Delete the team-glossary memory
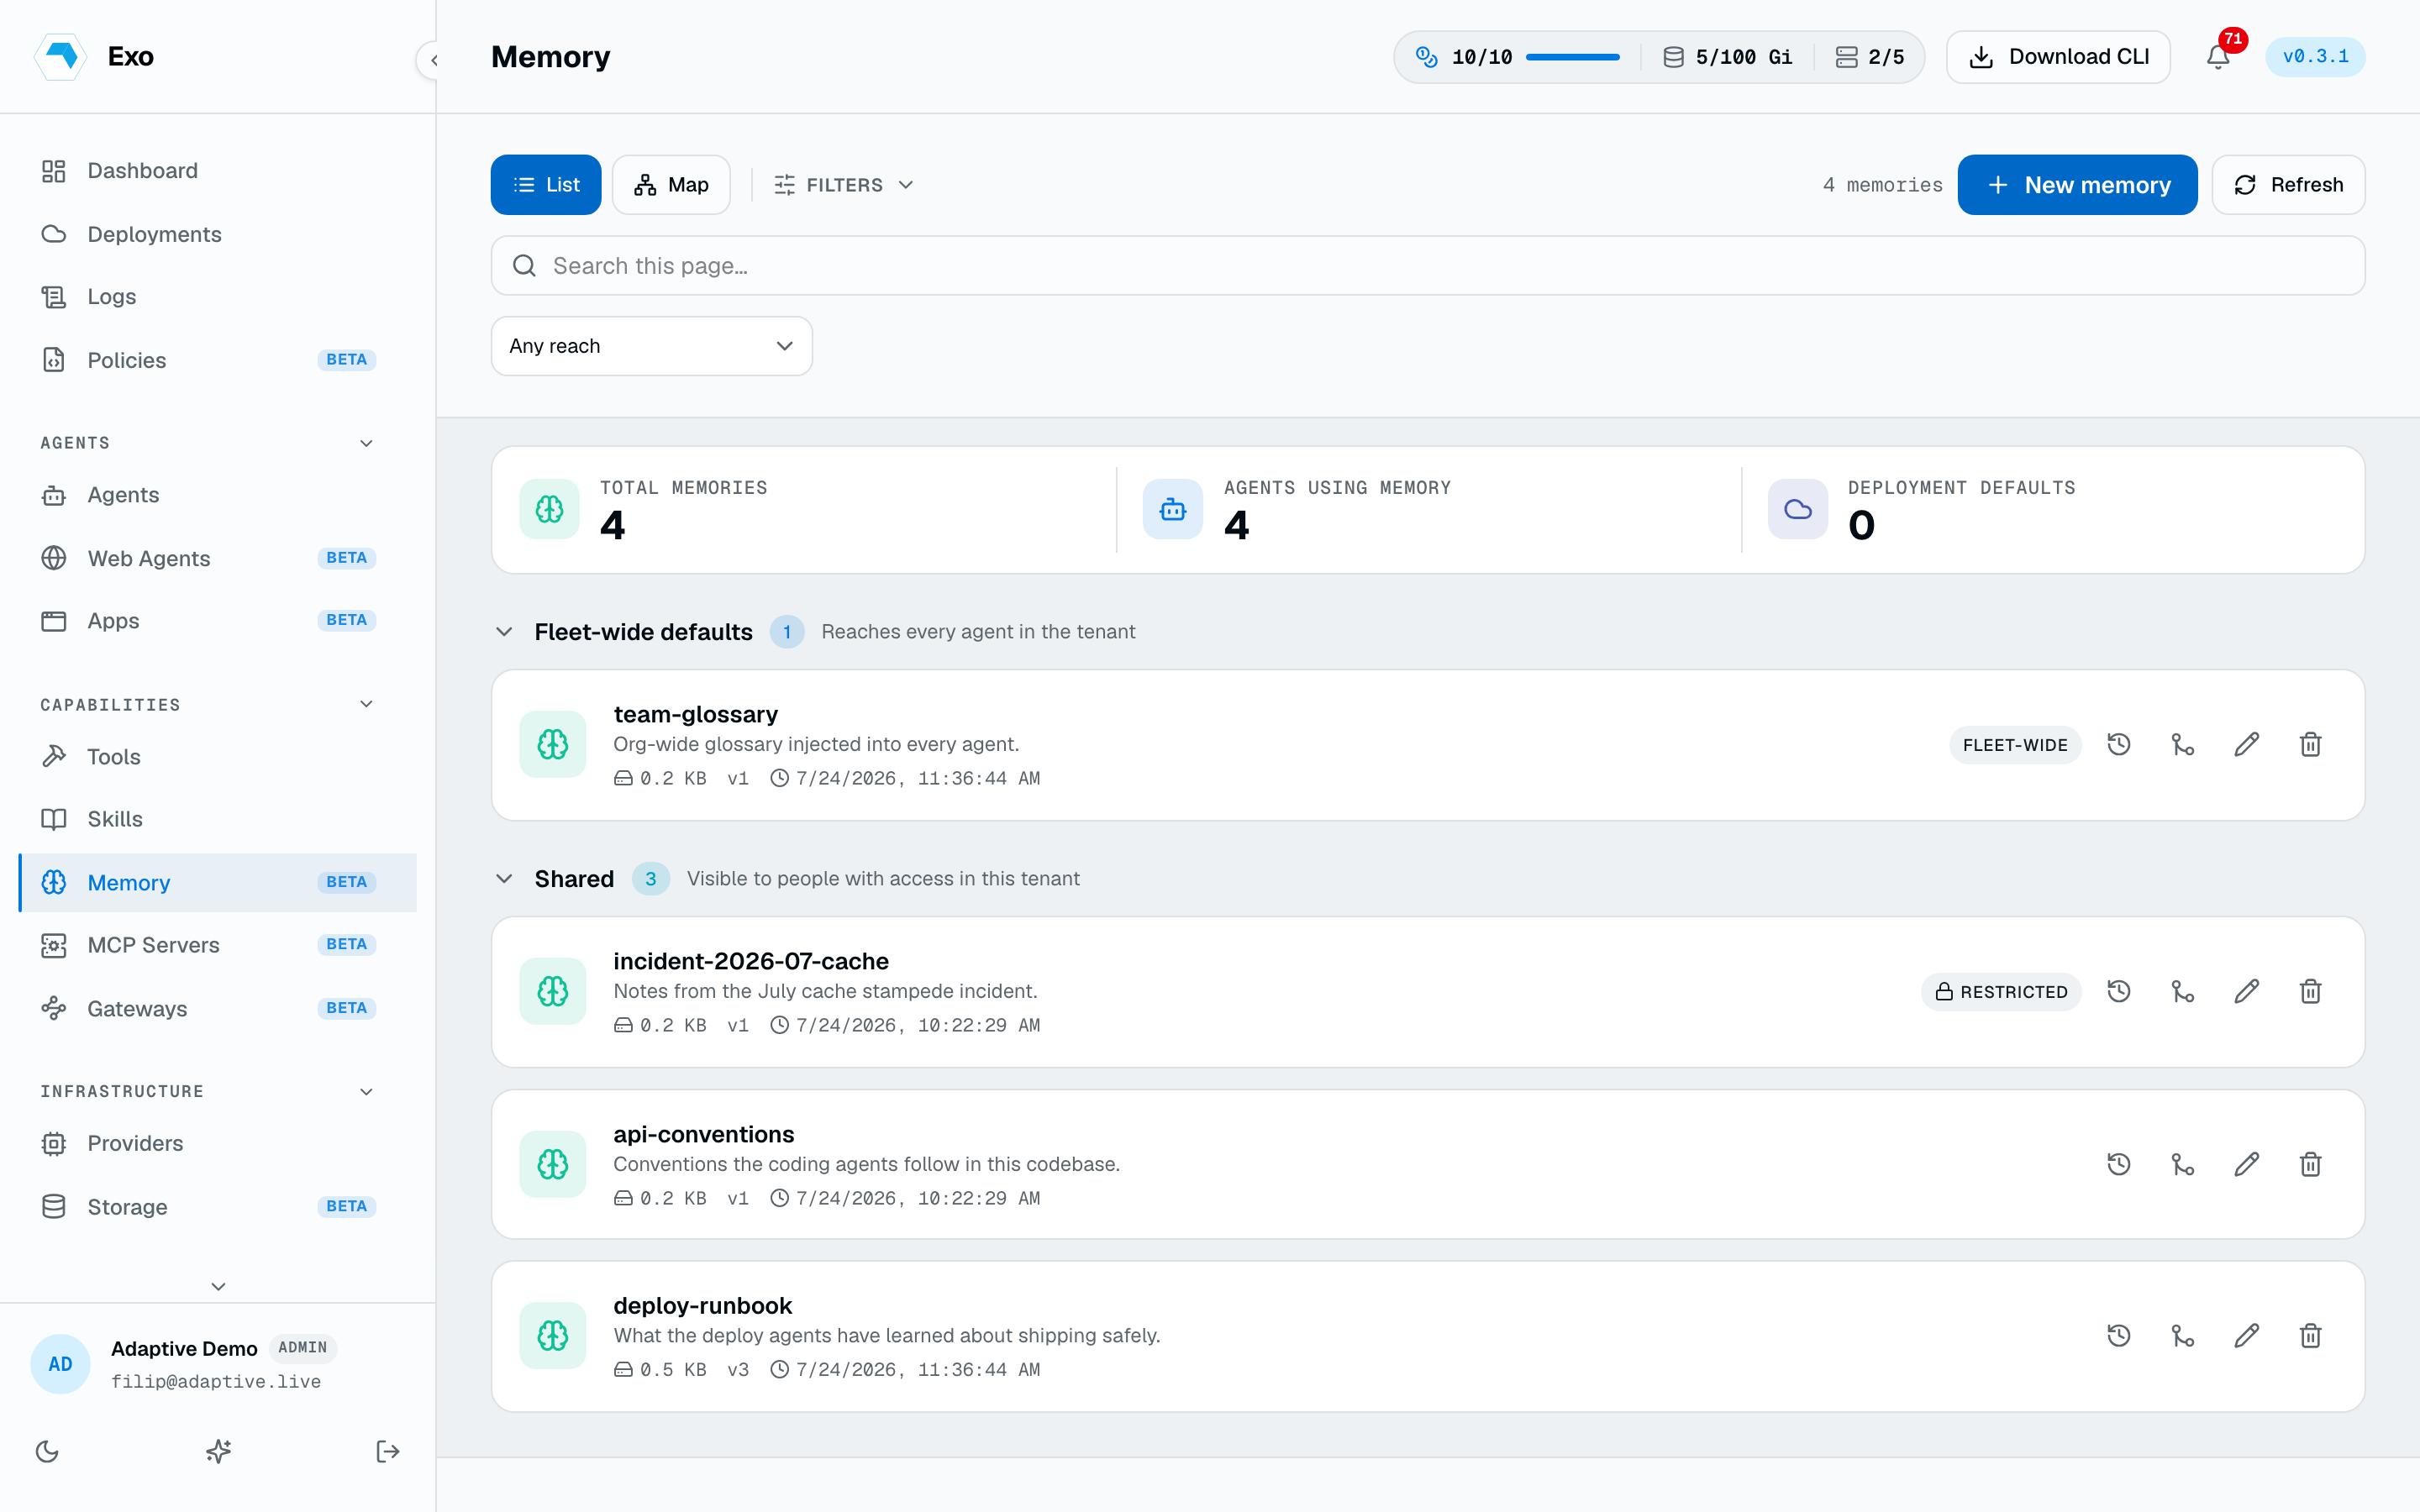The height and width of the screenshot is (1512, 2420). click(2310, 744)
